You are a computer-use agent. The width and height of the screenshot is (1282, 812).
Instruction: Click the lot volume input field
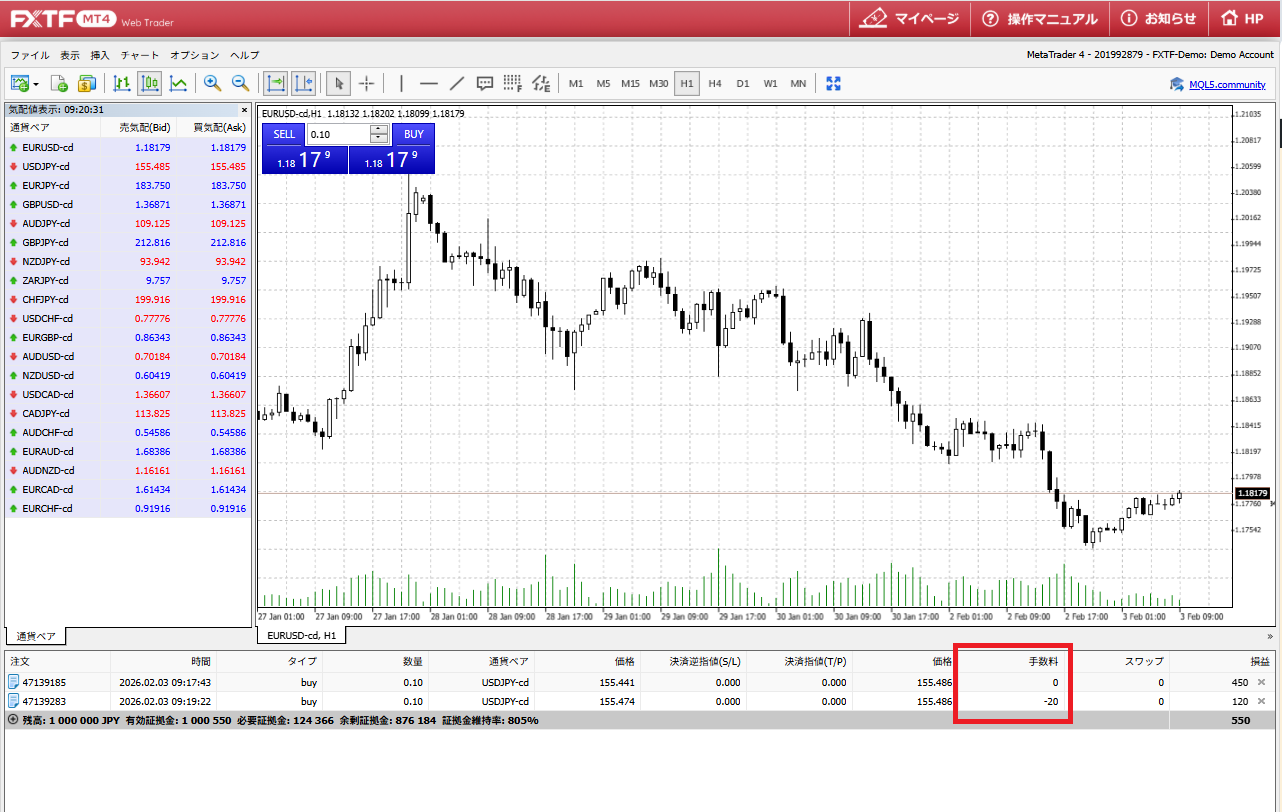[338, 134]
